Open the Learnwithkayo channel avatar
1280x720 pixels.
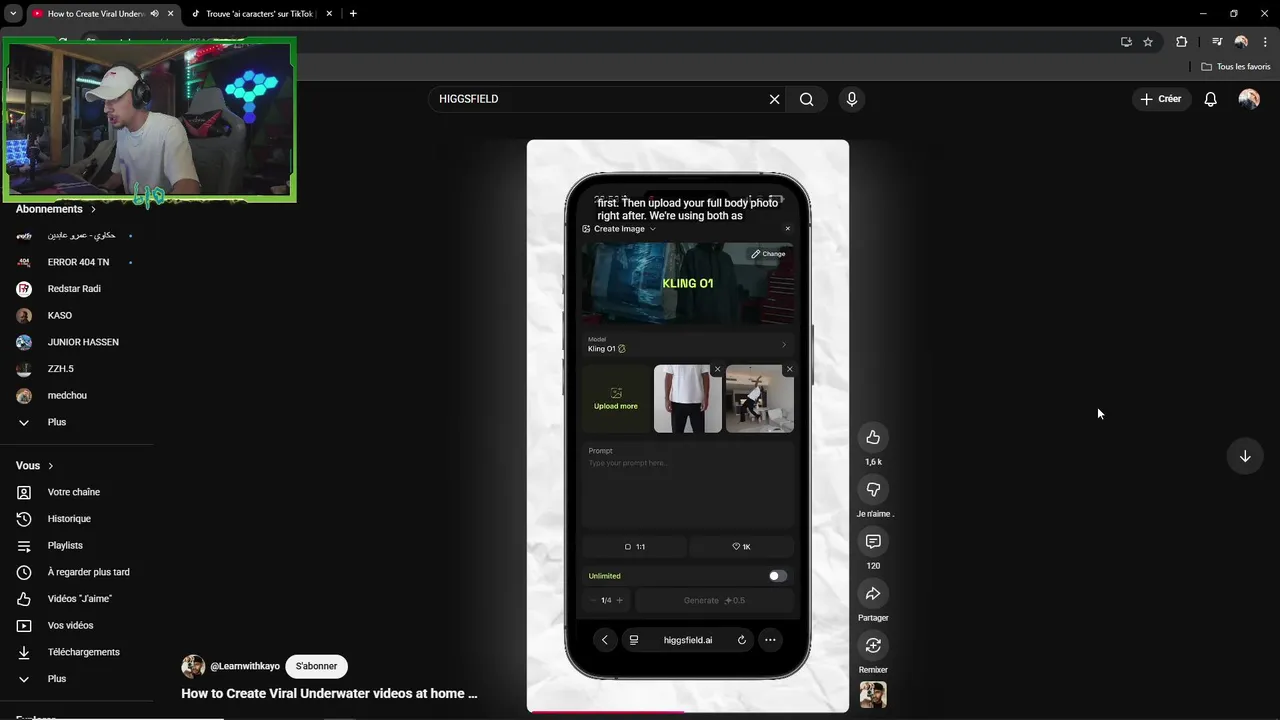point(193,666)
